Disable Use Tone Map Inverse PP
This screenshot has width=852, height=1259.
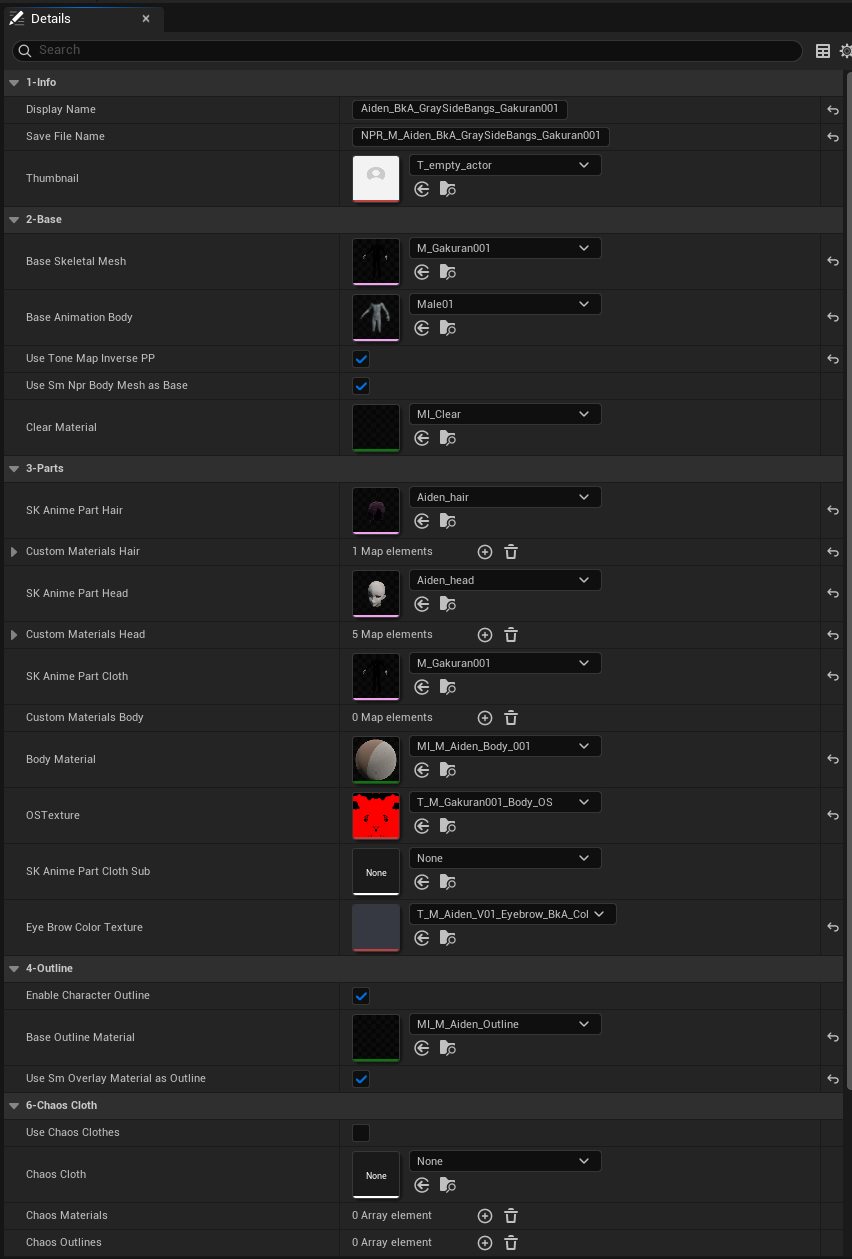pos(360,358)
